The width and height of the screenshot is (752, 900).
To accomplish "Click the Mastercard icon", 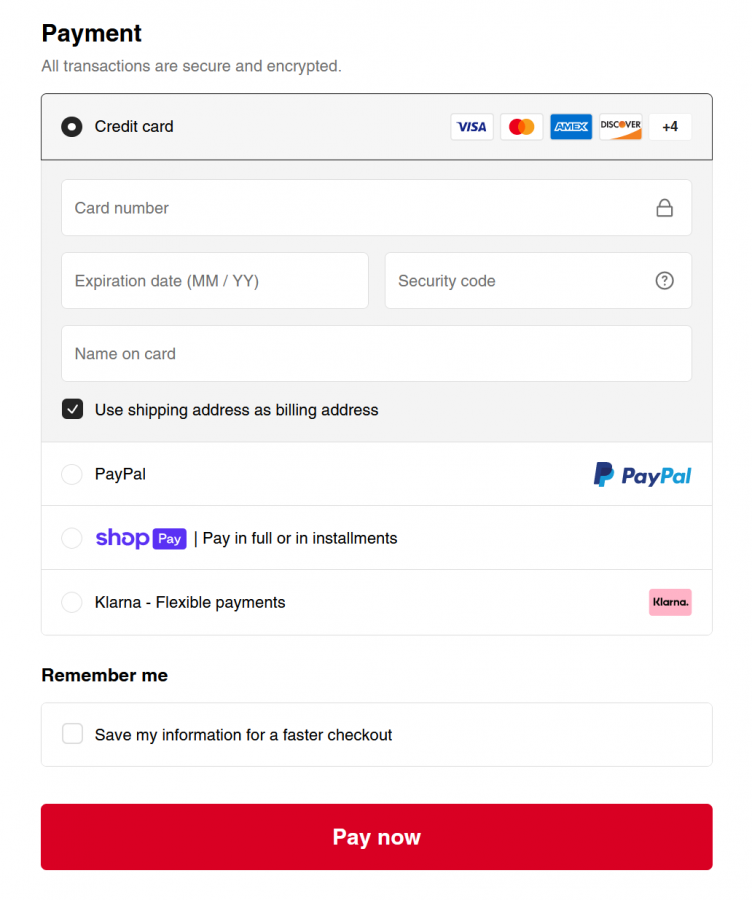I will click(521, 127).
